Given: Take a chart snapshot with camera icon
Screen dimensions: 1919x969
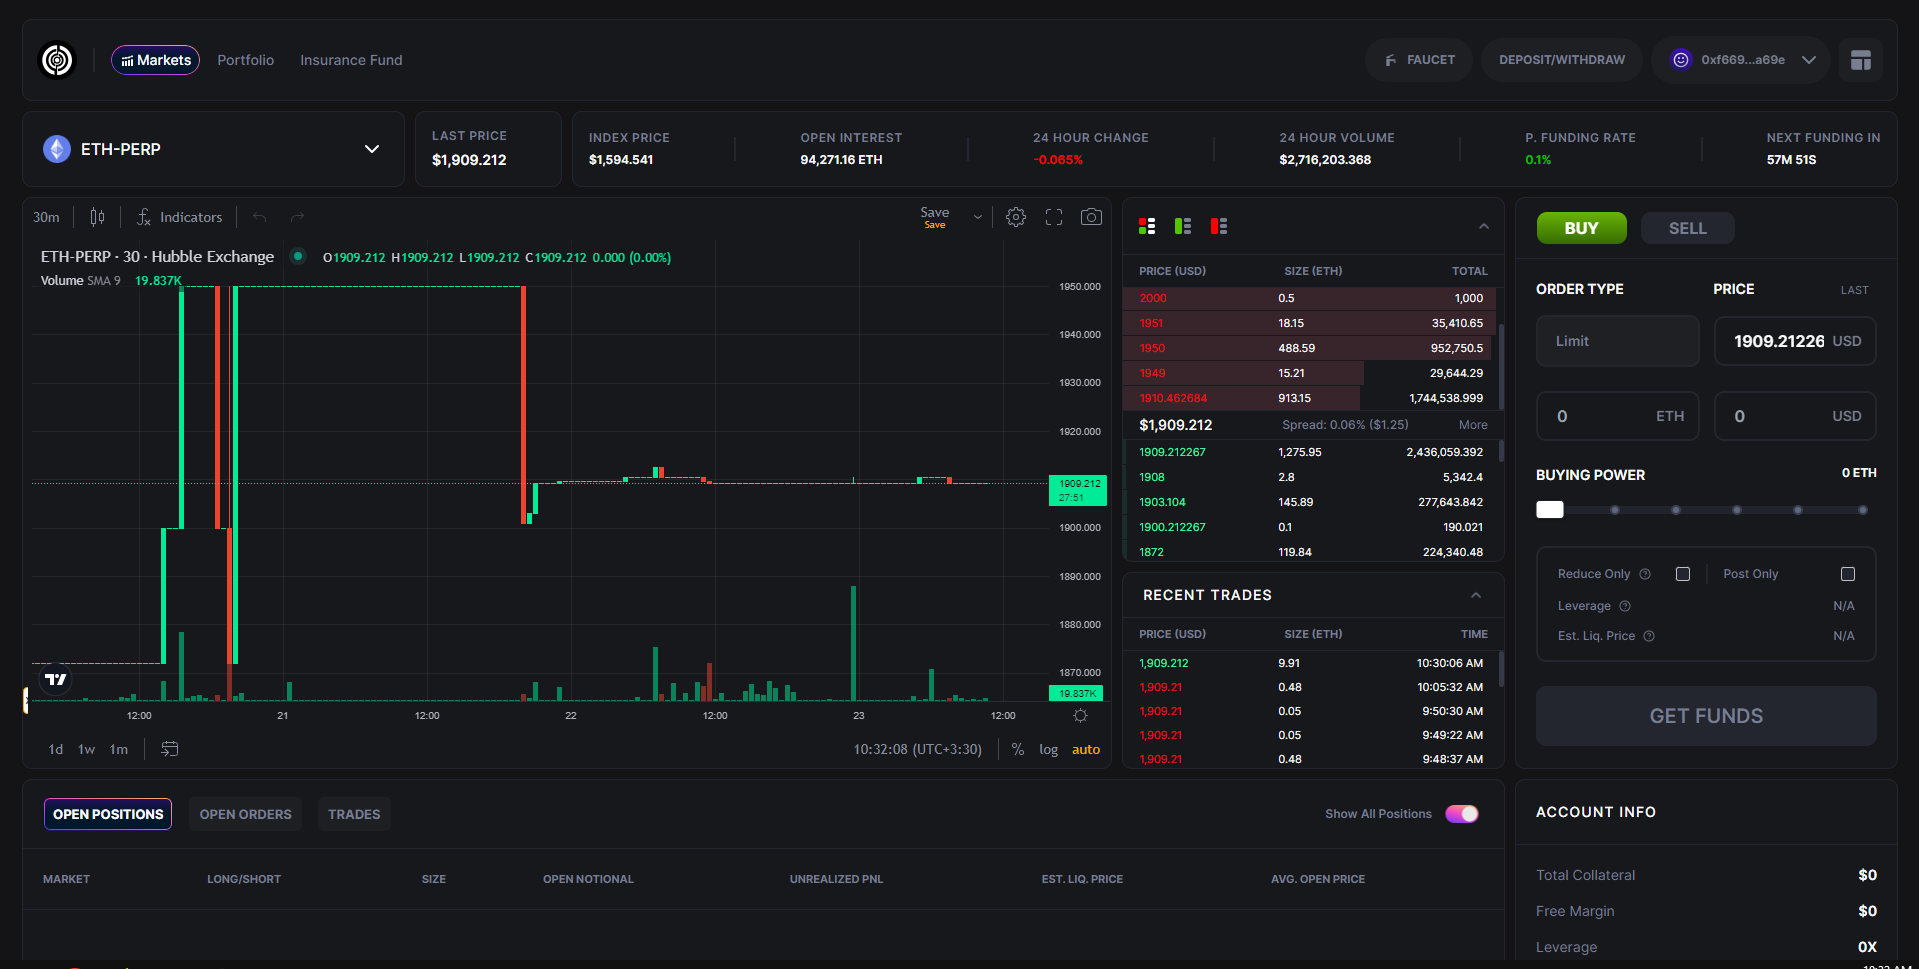Looking at the screenshot, I should pyautogui.click(x=1091, y=217).
